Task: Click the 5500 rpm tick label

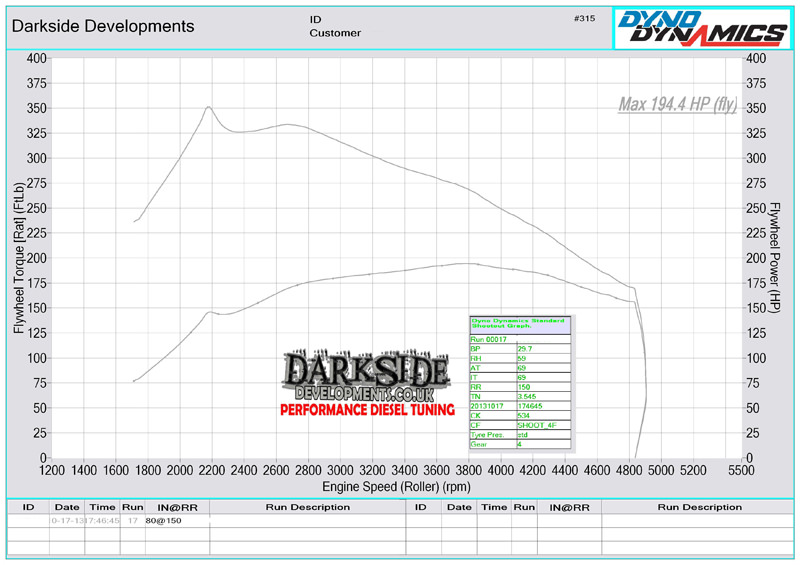Action: pyautogui.click(x=741, y=470)
